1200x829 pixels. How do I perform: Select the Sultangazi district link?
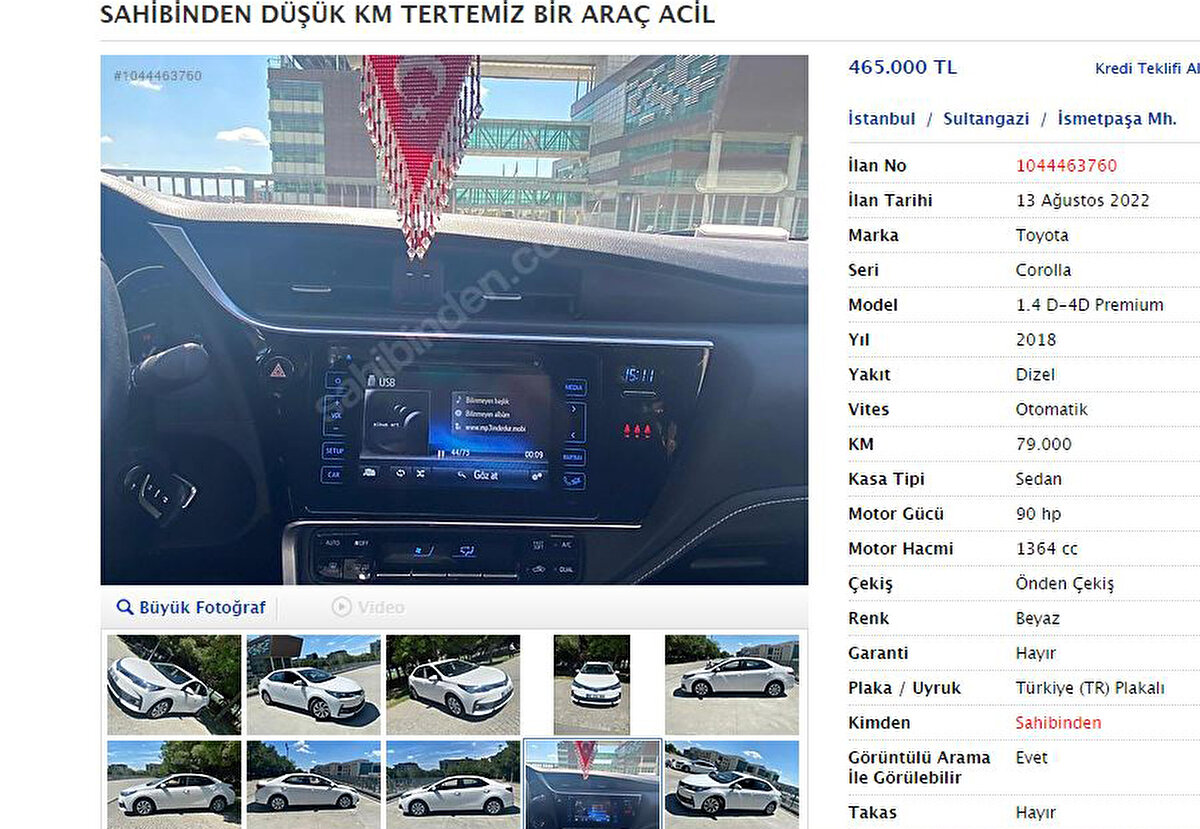(x=986, y=118)
